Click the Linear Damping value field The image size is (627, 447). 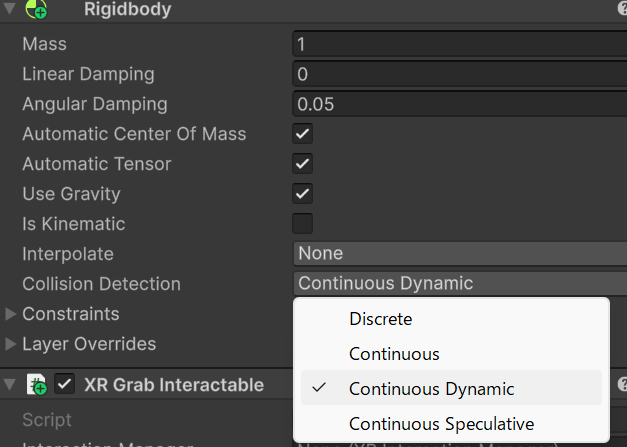(x=460, y=74)
